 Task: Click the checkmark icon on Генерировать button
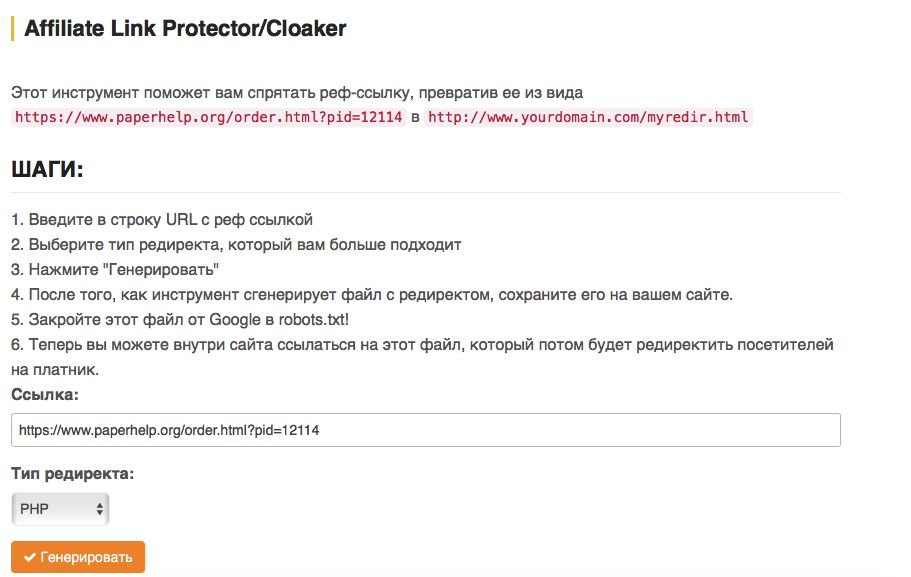[30, 557]
